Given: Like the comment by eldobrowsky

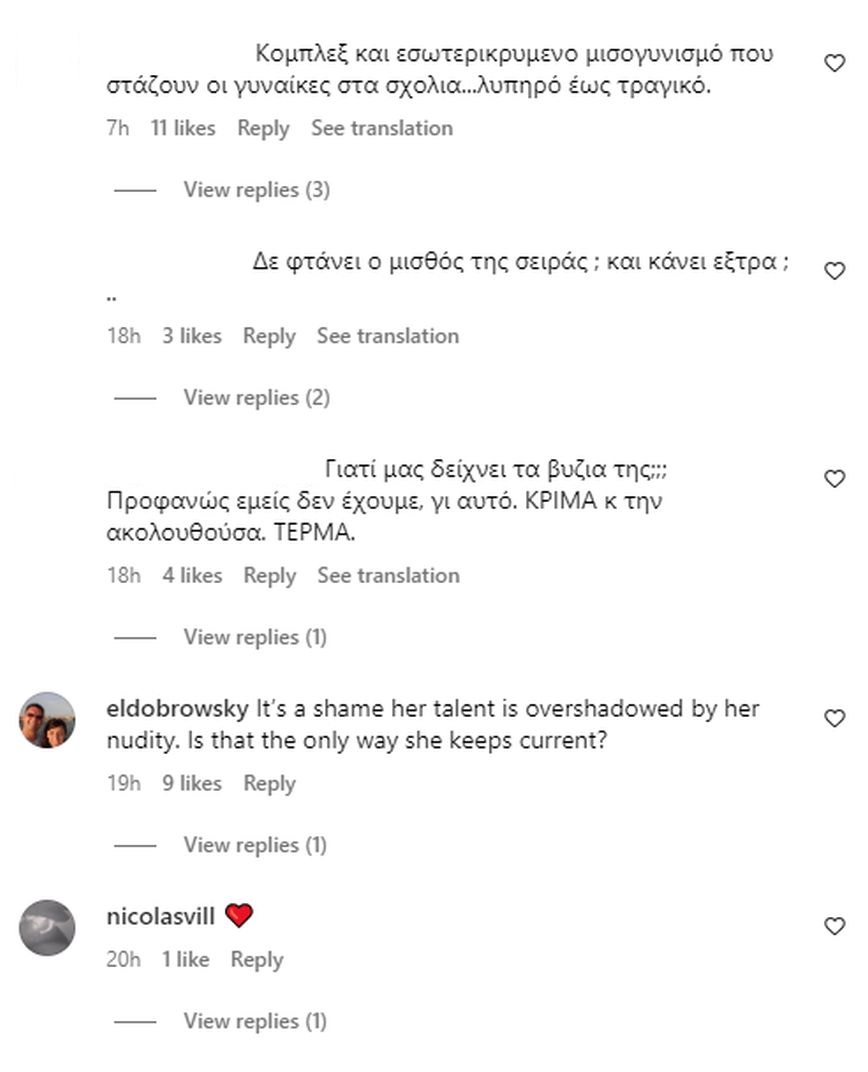Looking at the screenshot, I should (834, 719).
